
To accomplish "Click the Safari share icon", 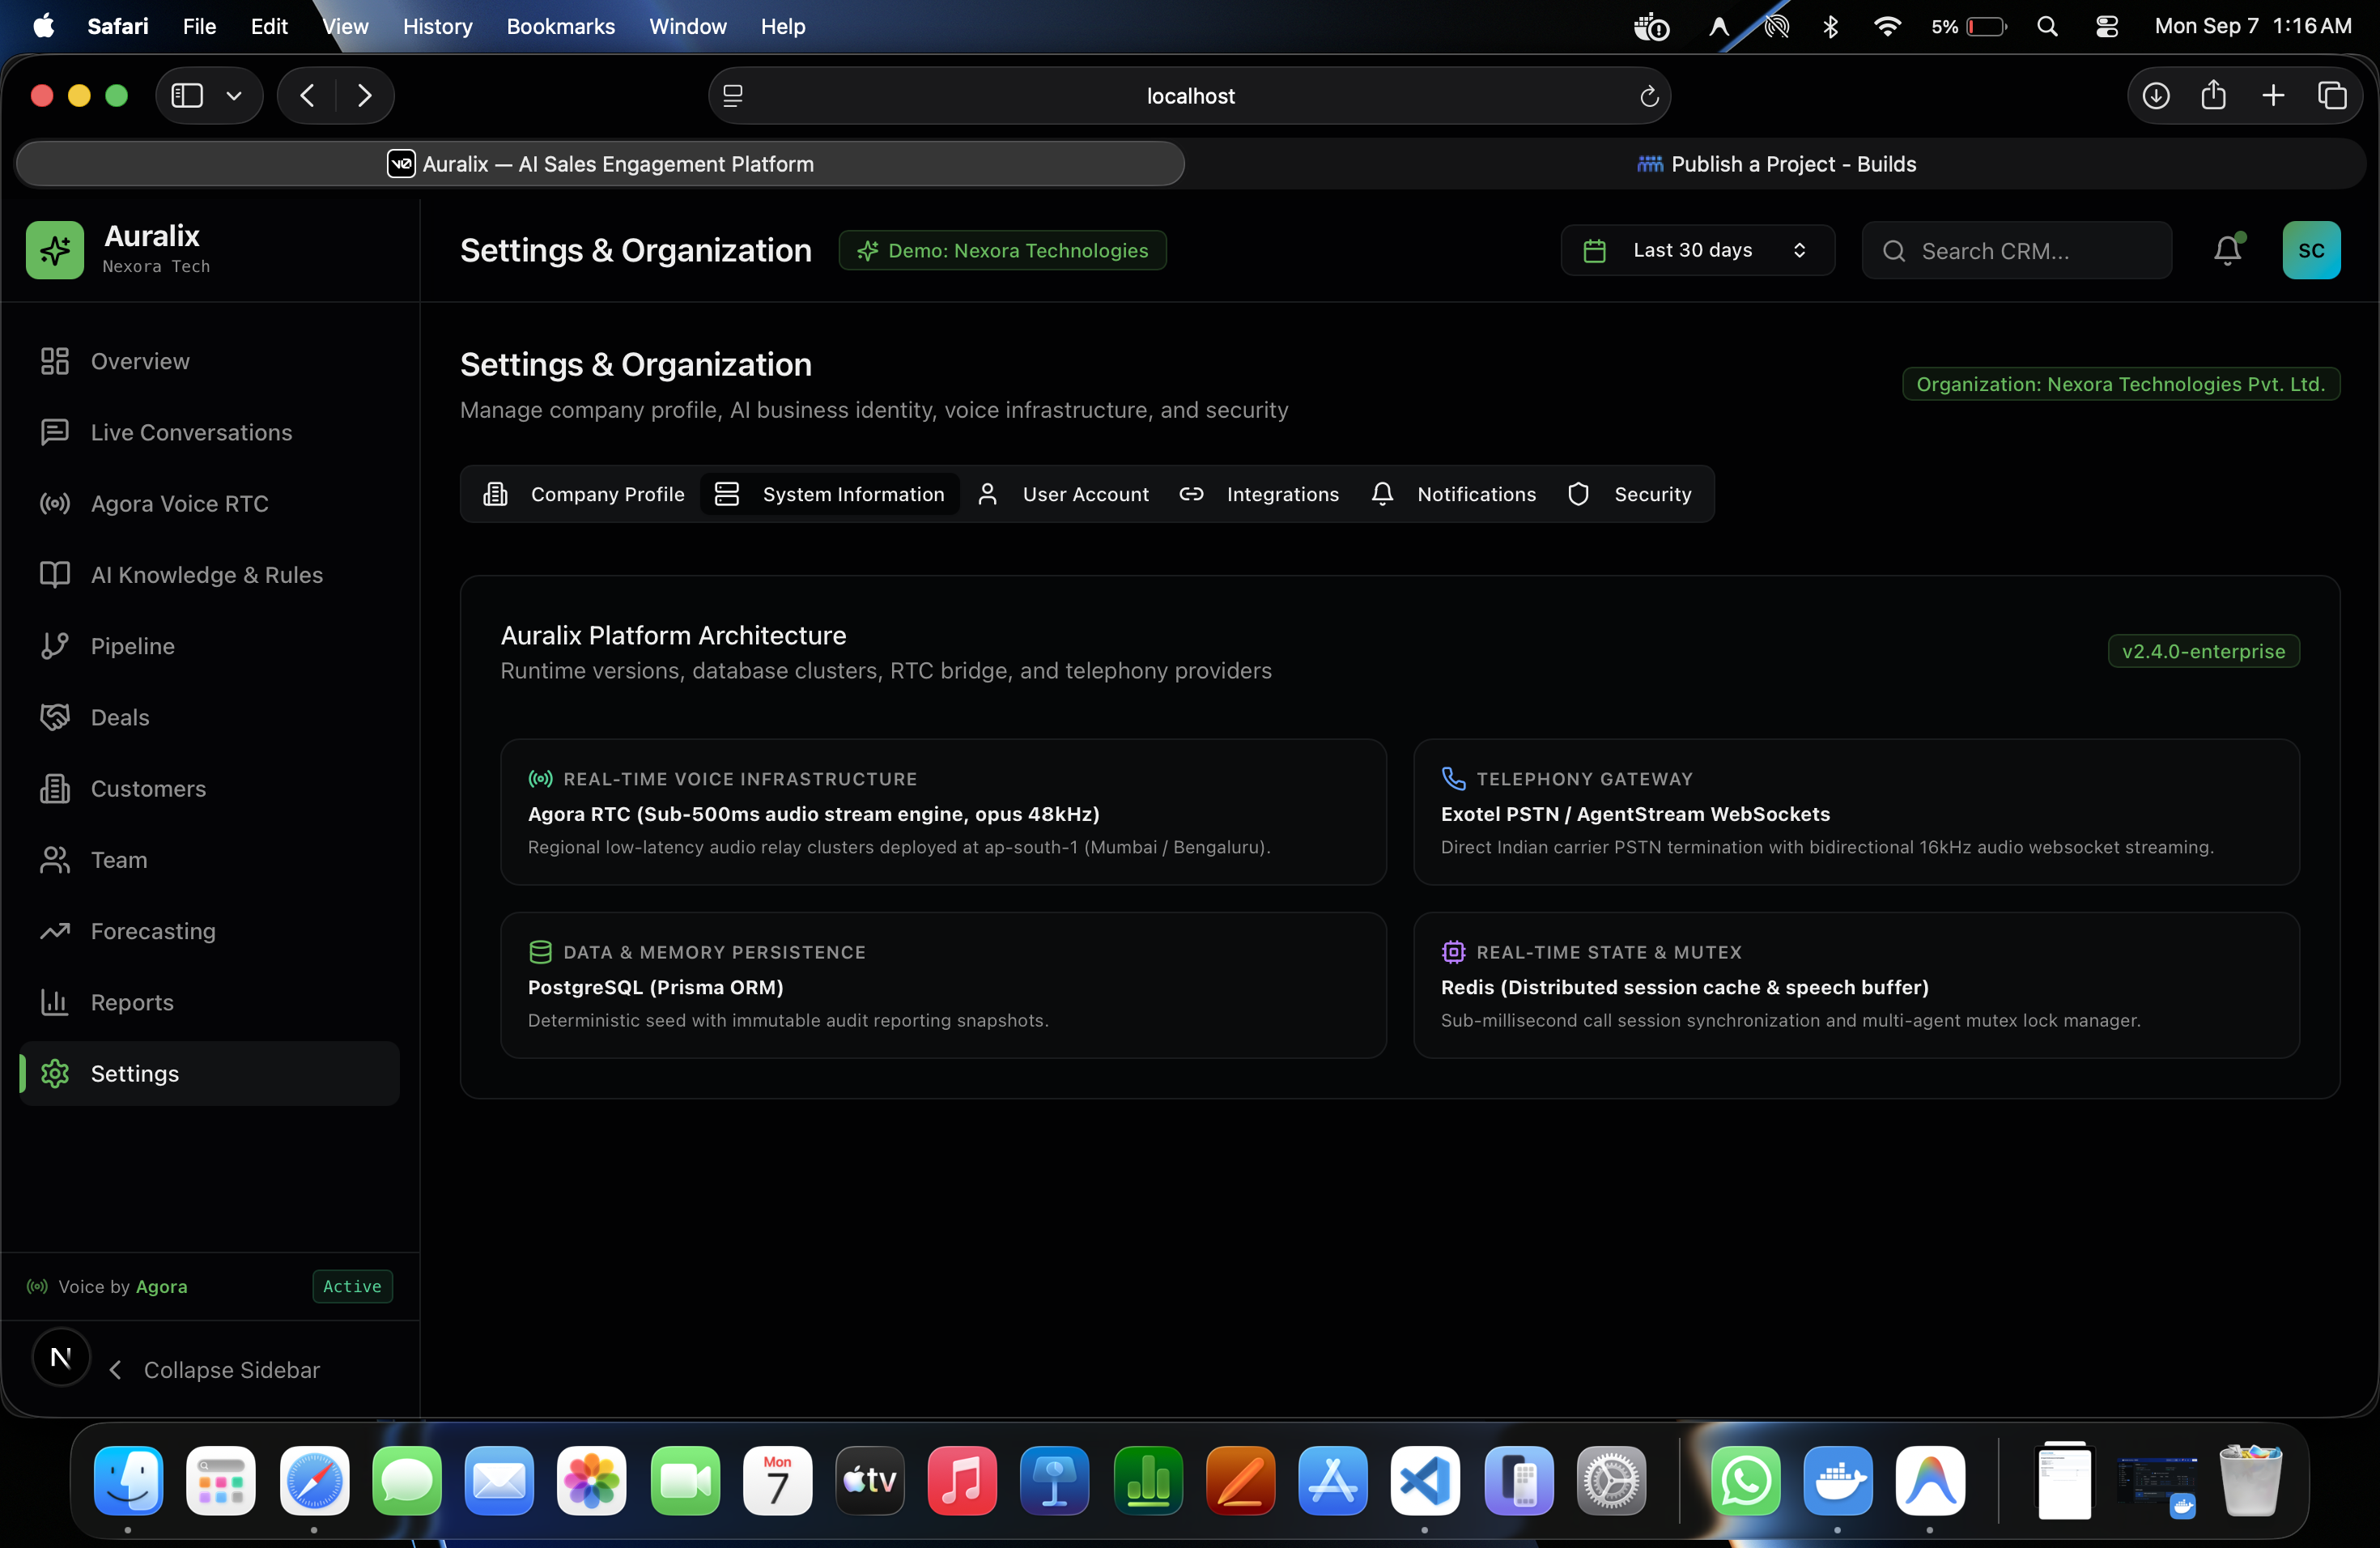I will click(2214, 95).
